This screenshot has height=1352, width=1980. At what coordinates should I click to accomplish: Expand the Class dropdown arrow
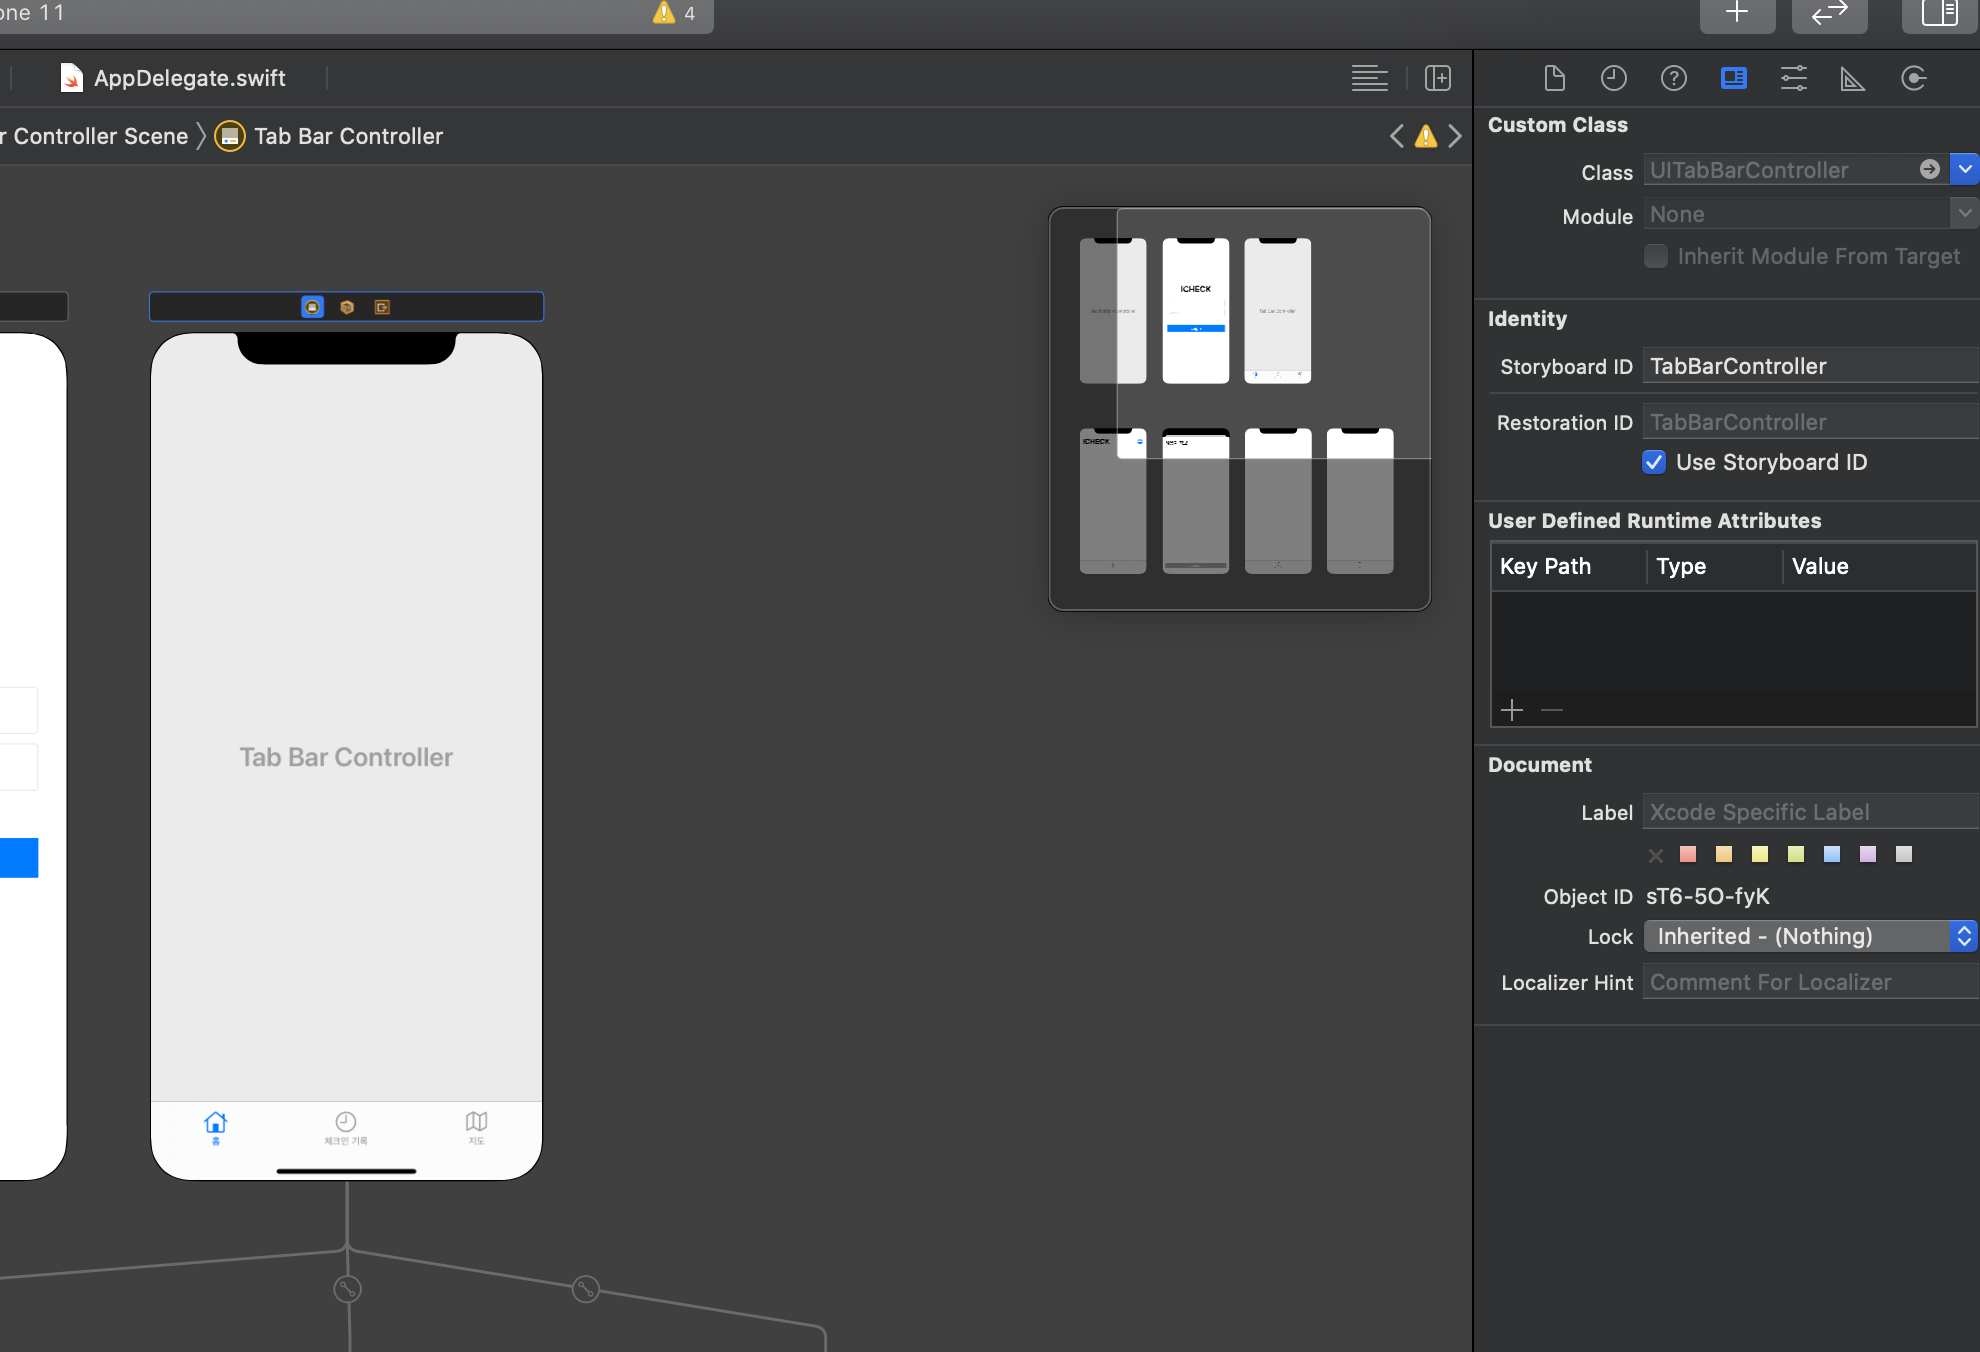[1964, 170]
